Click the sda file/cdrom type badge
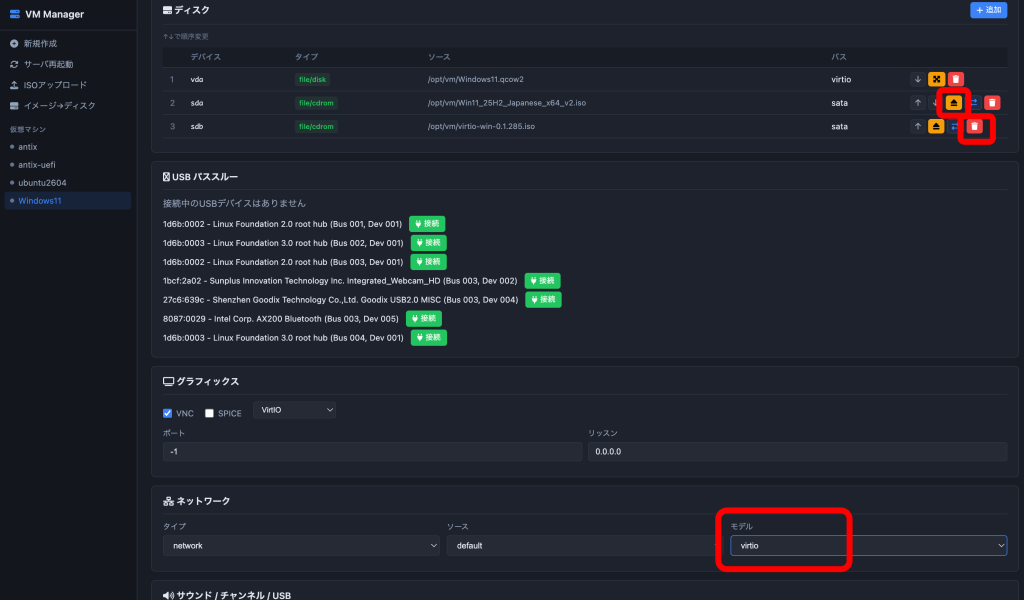Image resolution: width=1024 pixels, height=600 pixels. tap(316, 103)
